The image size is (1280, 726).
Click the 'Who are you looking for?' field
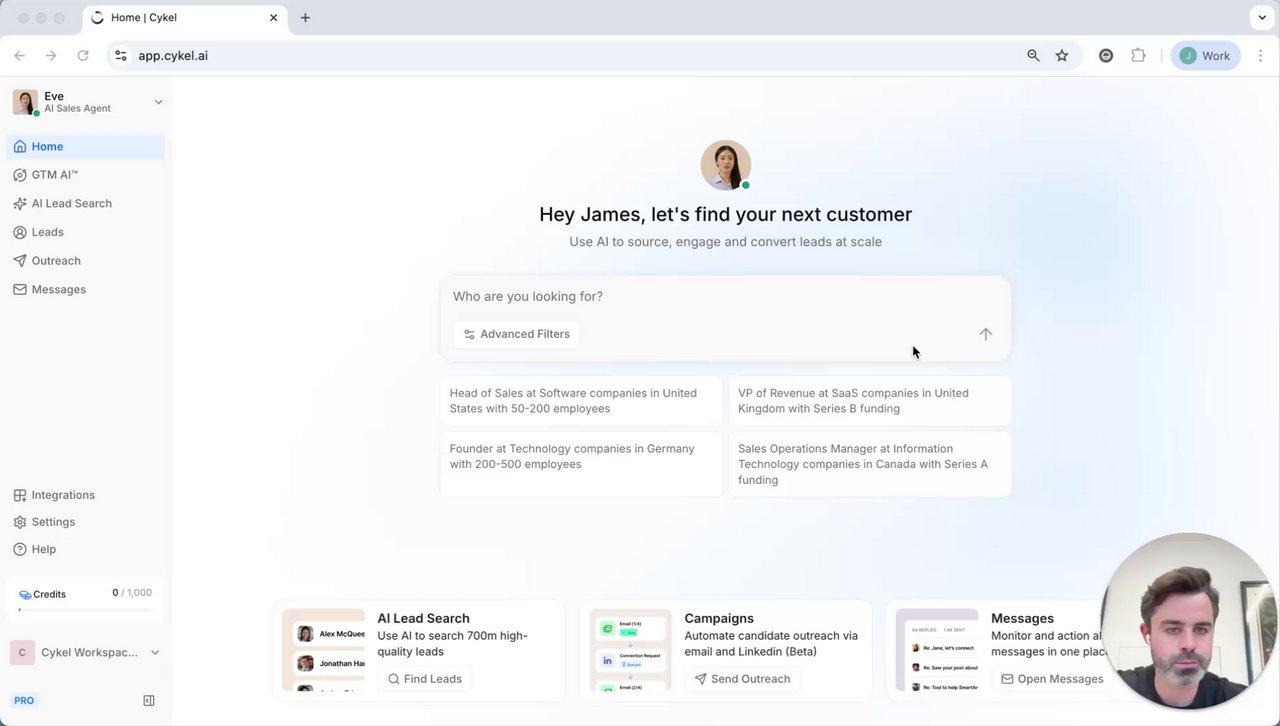[725, 296]
